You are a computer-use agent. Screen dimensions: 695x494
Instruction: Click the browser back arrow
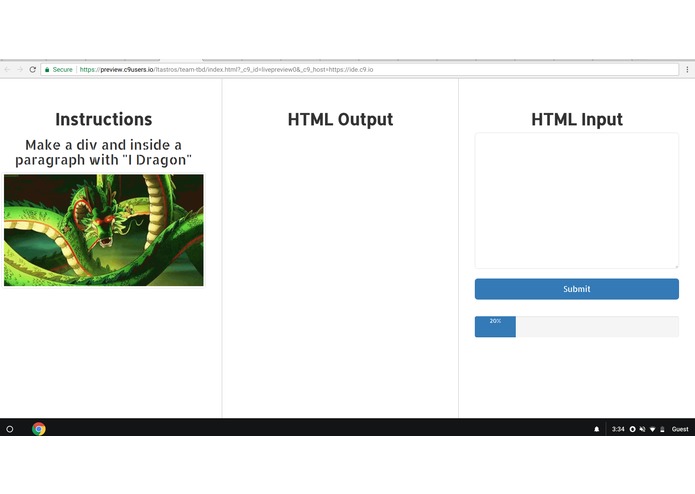[x=7, y=70]
